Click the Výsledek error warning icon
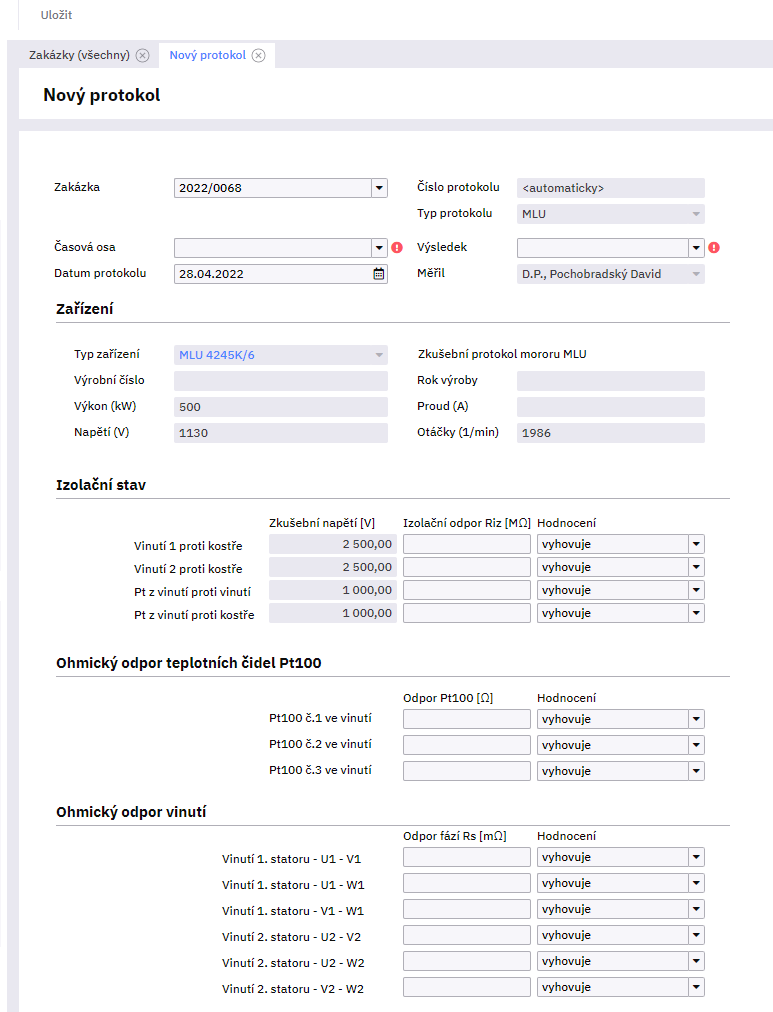Viewport: 773px width, 1012px height. 714,248
